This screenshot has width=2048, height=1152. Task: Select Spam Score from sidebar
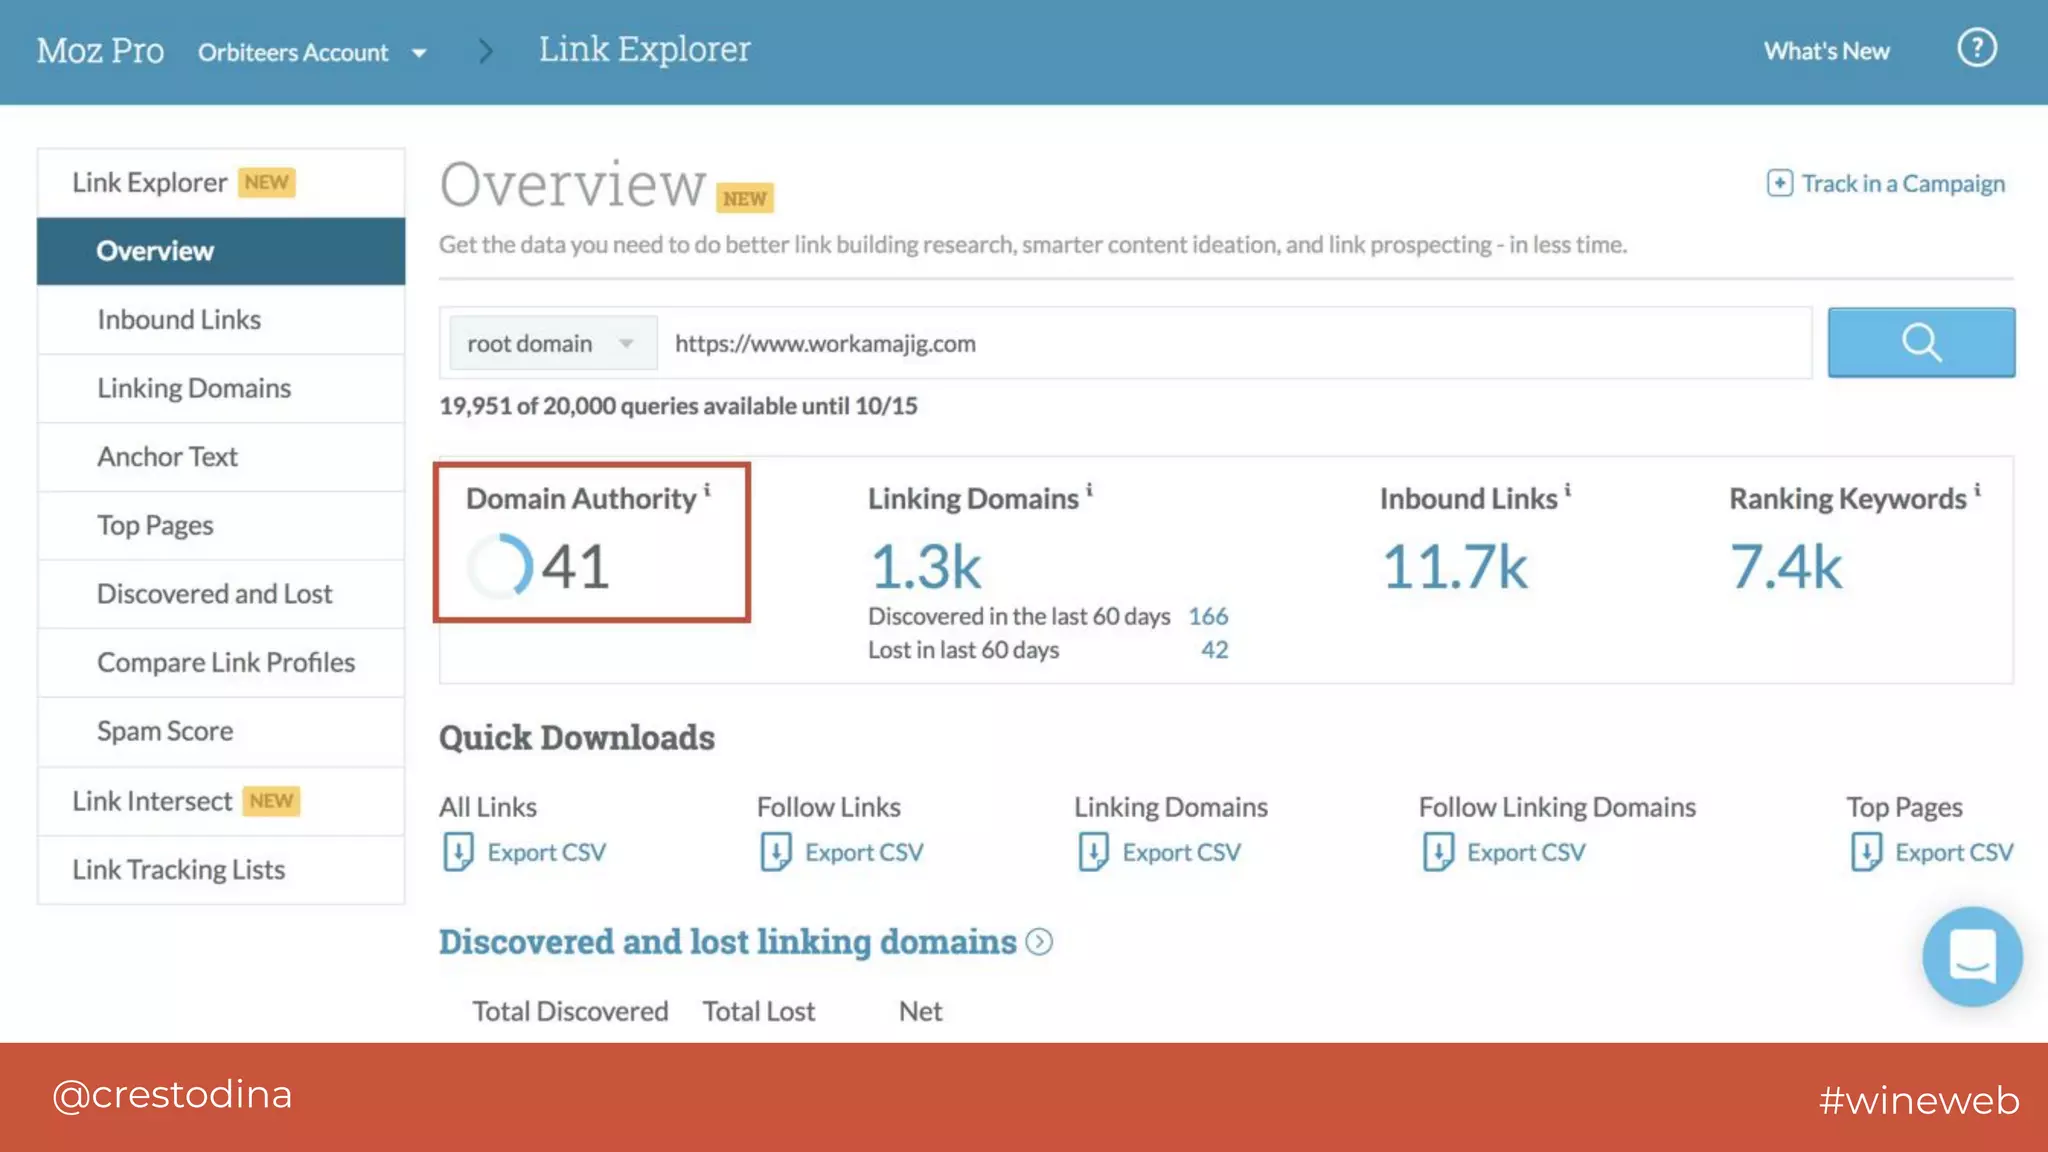pos(165,731)
